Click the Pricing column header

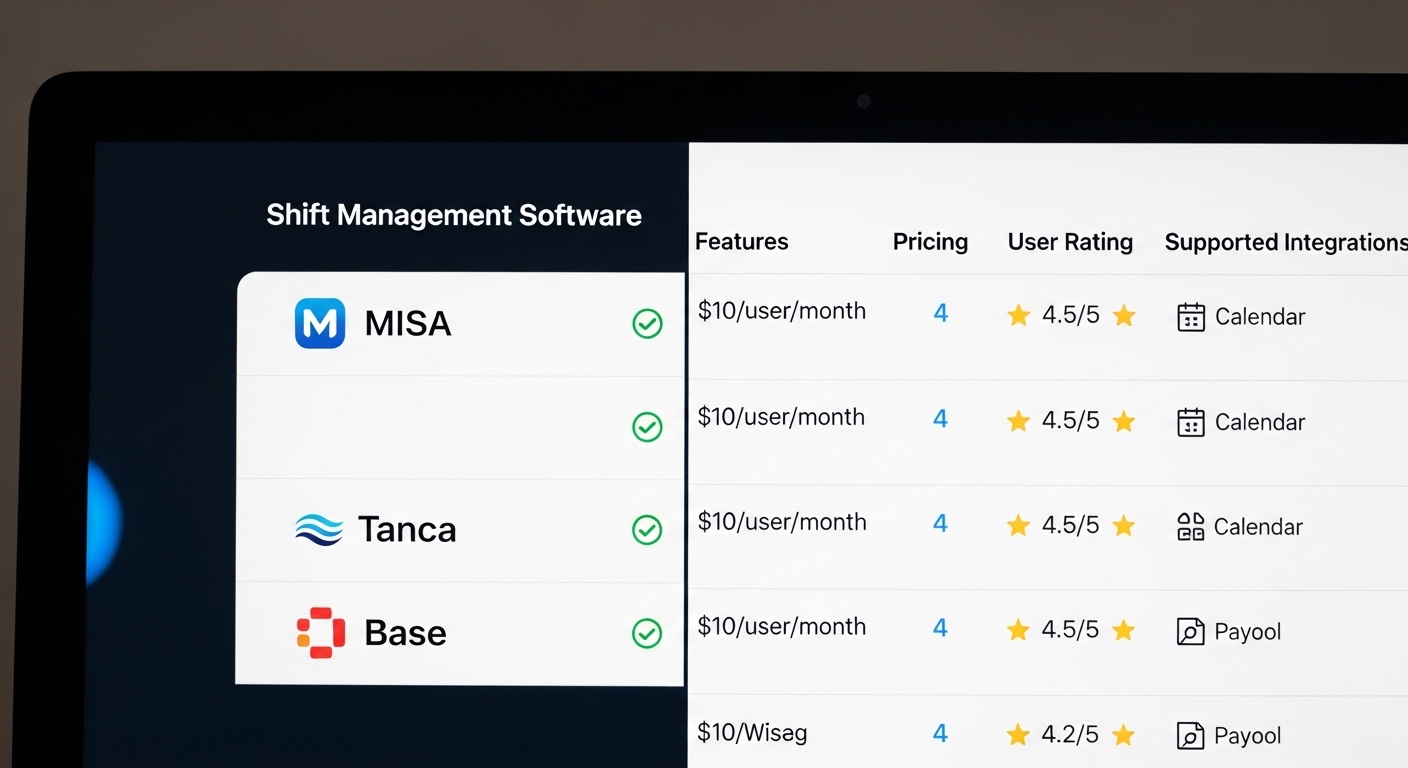coord(930,242)
